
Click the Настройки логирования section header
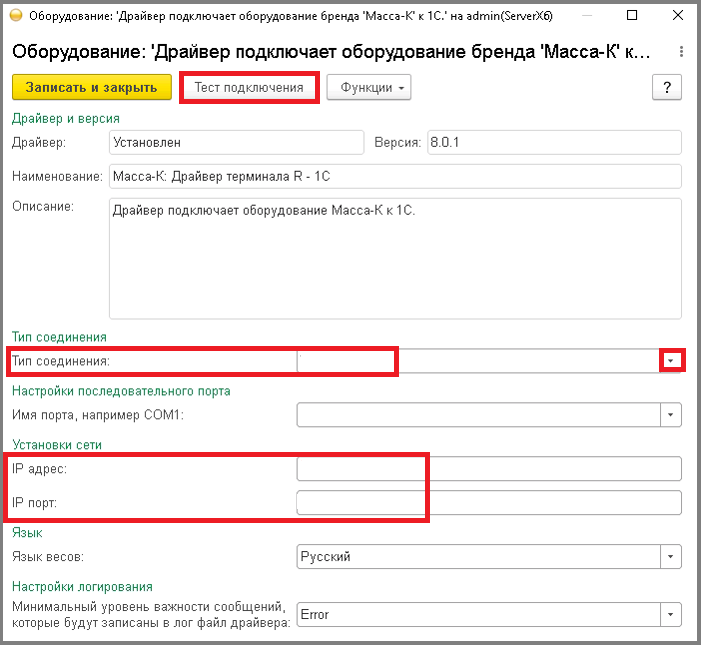point(82,586)
